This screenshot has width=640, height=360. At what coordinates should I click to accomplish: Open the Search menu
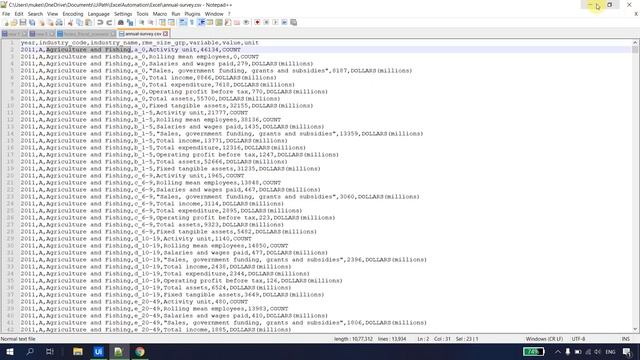pos(35,14)
